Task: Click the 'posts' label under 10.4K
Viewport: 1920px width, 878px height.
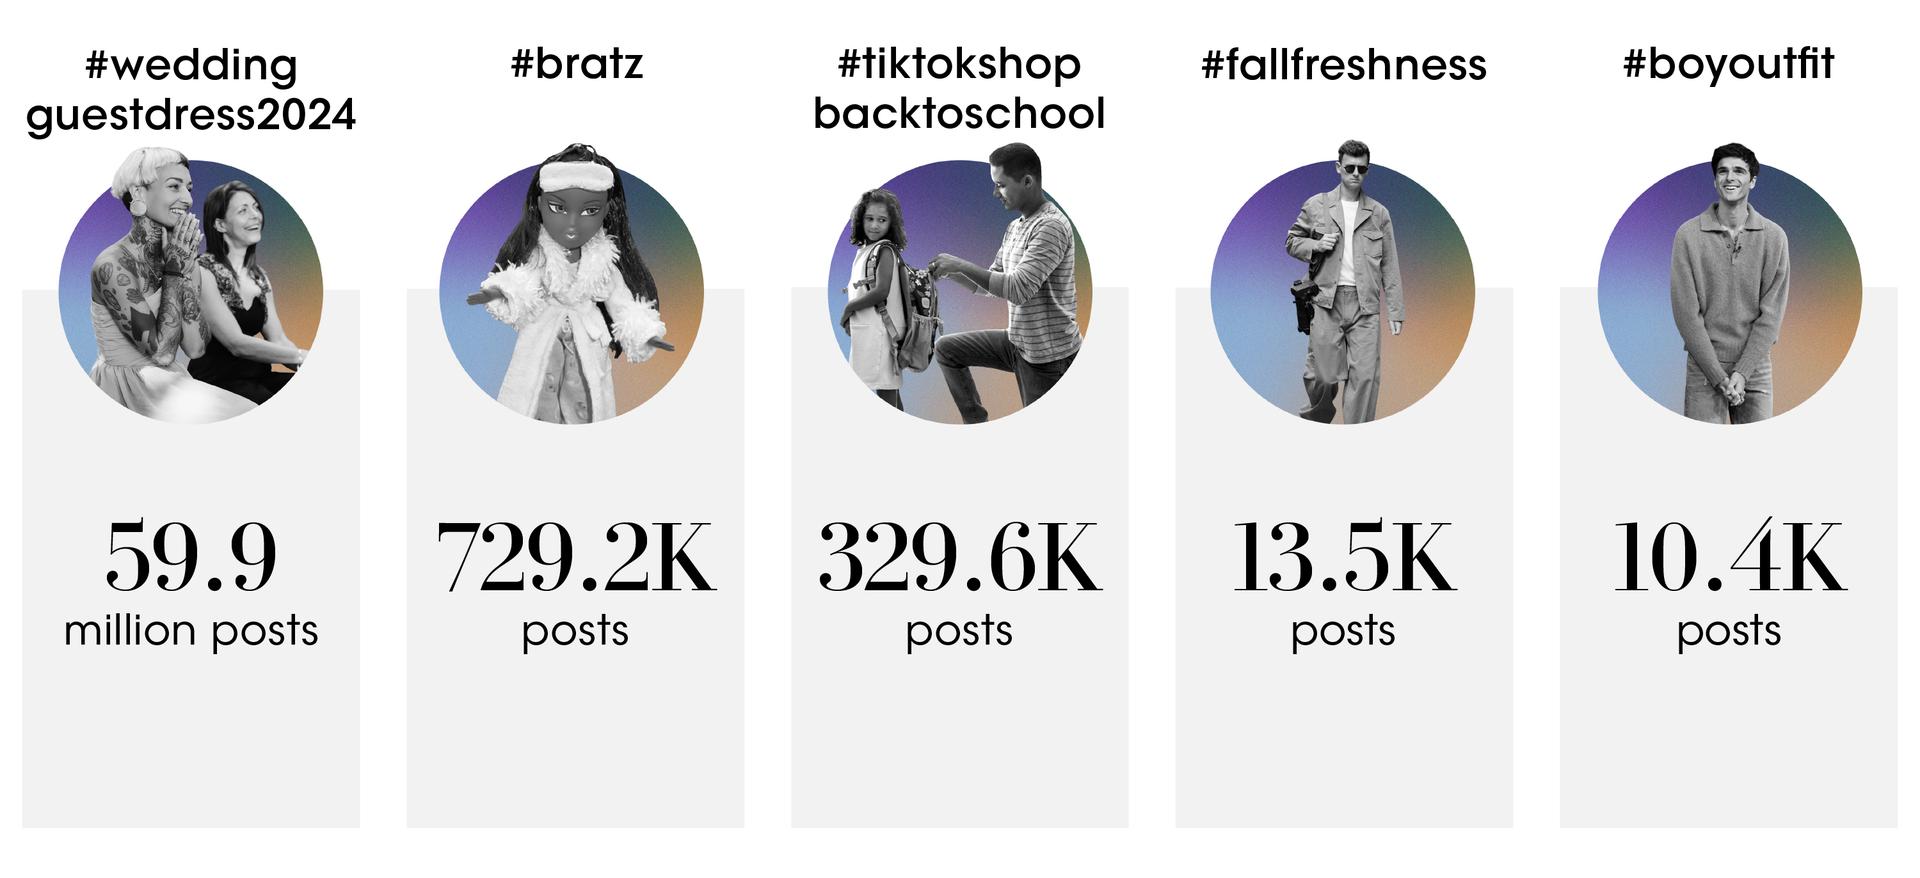Action: [x=1729, y=633]
